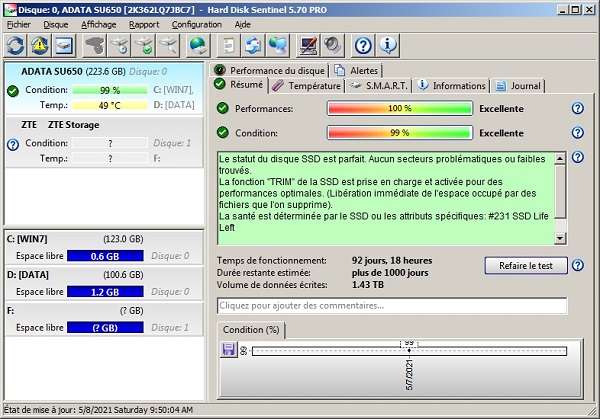This screenshot has height=419, width=600.
Task: Select the ADATA SU650 disk entry
Action: tap(104, 88)
